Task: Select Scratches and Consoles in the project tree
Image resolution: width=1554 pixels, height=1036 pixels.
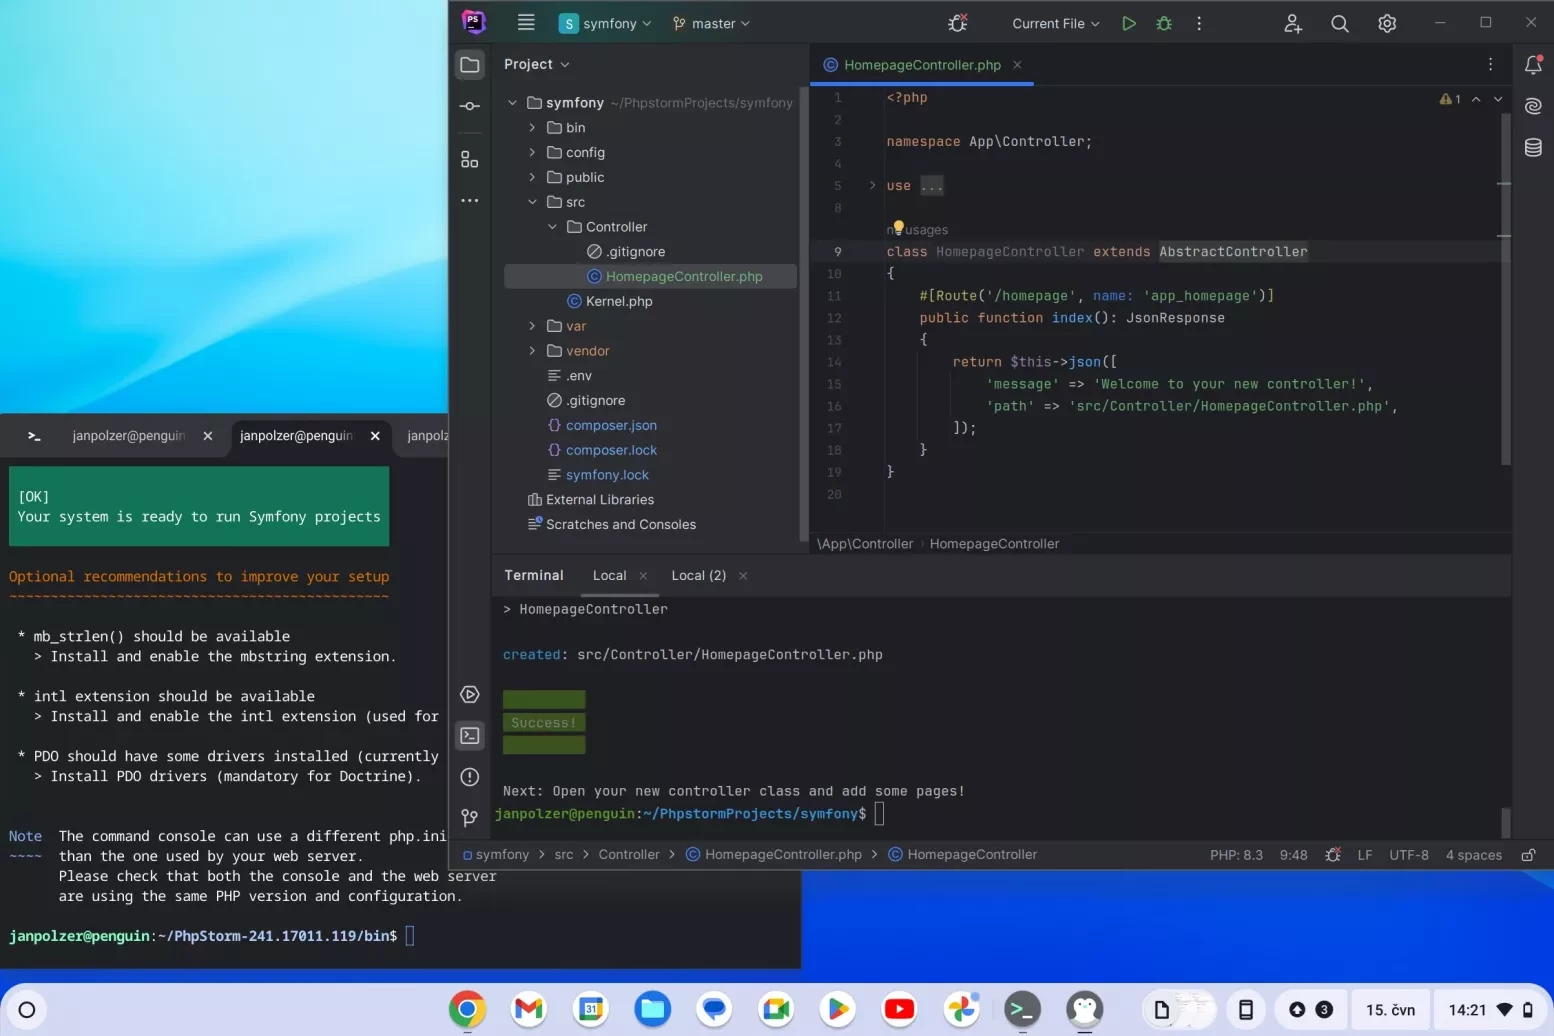Action: 621,525
